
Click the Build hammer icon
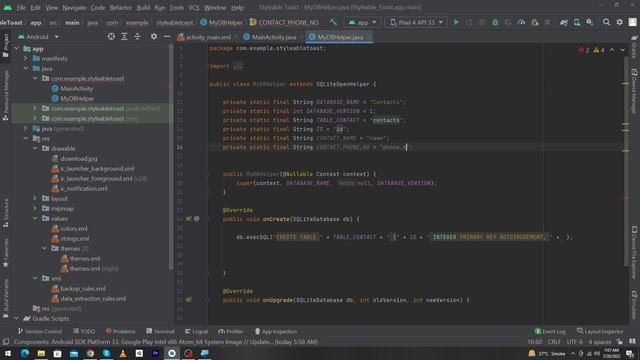333,22
